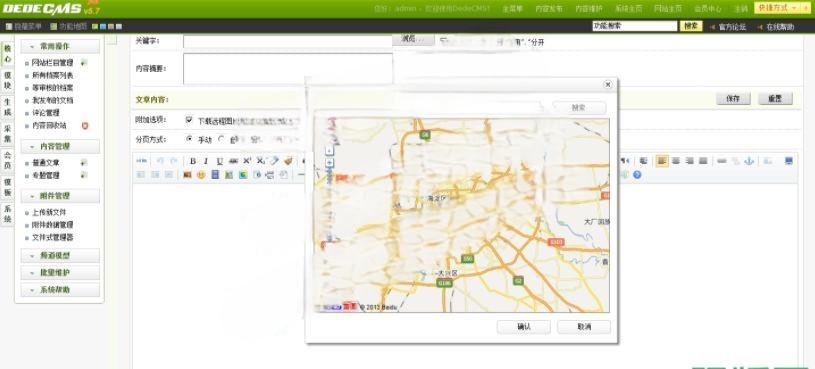Viewport: 815px width, 369px height.
Task: Open 所有档案列表 in sidebar
Action: pyautogui.click(x=52, y=75)
